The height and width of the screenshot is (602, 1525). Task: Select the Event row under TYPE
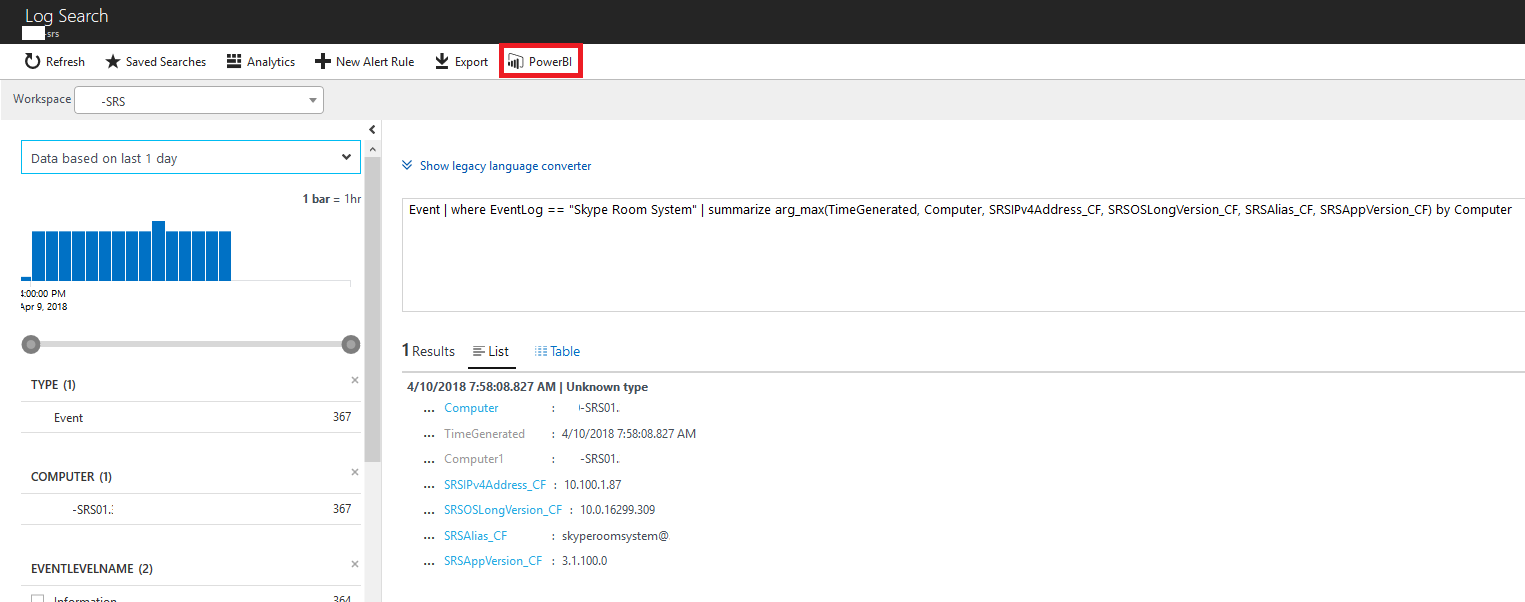(191, 417)
